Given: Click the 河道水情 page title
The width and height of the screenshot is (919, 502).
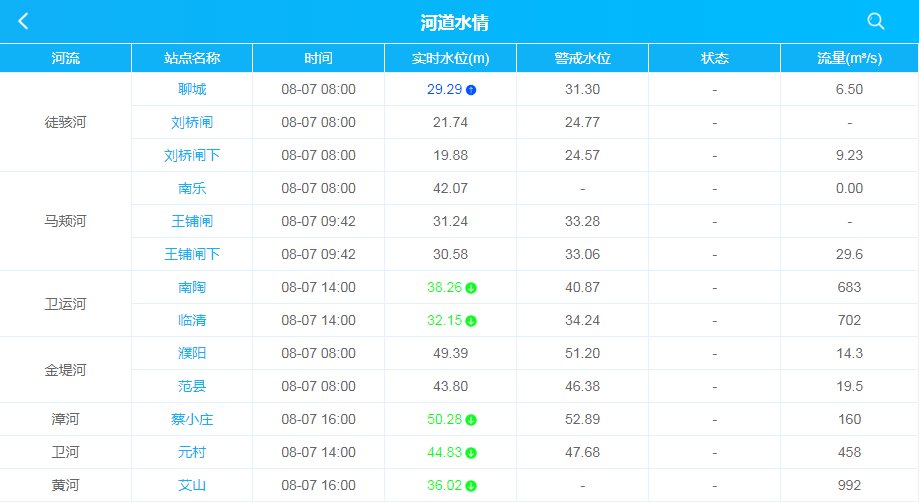Looking at the screenshot, I should 455,22.
